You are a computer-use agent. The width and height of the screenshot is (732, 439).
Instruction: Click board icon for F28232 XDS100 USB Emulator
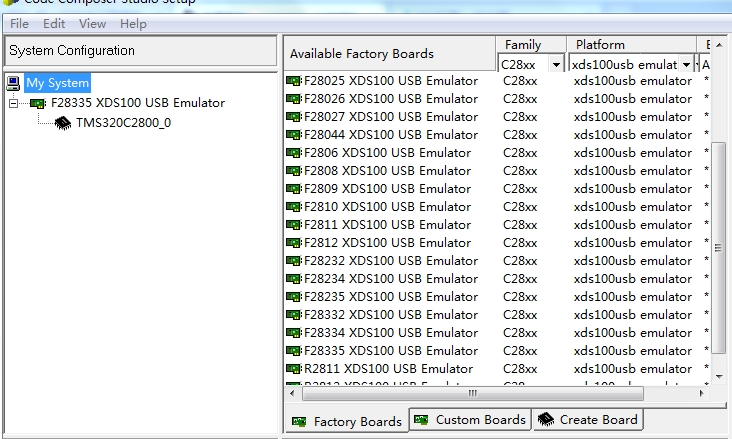[294, 261]
